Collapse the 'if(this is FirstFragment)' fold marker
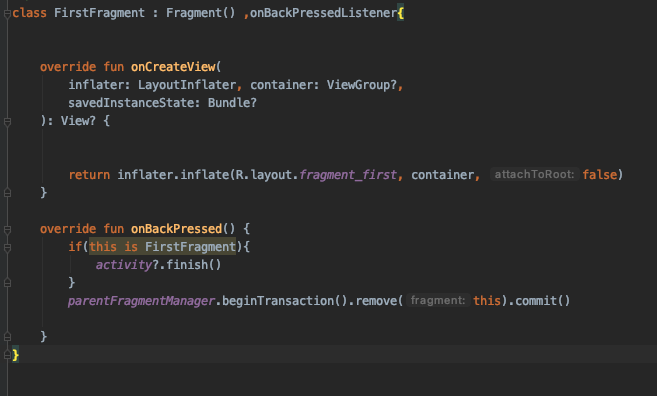657x396 pixels. (7, 248)
